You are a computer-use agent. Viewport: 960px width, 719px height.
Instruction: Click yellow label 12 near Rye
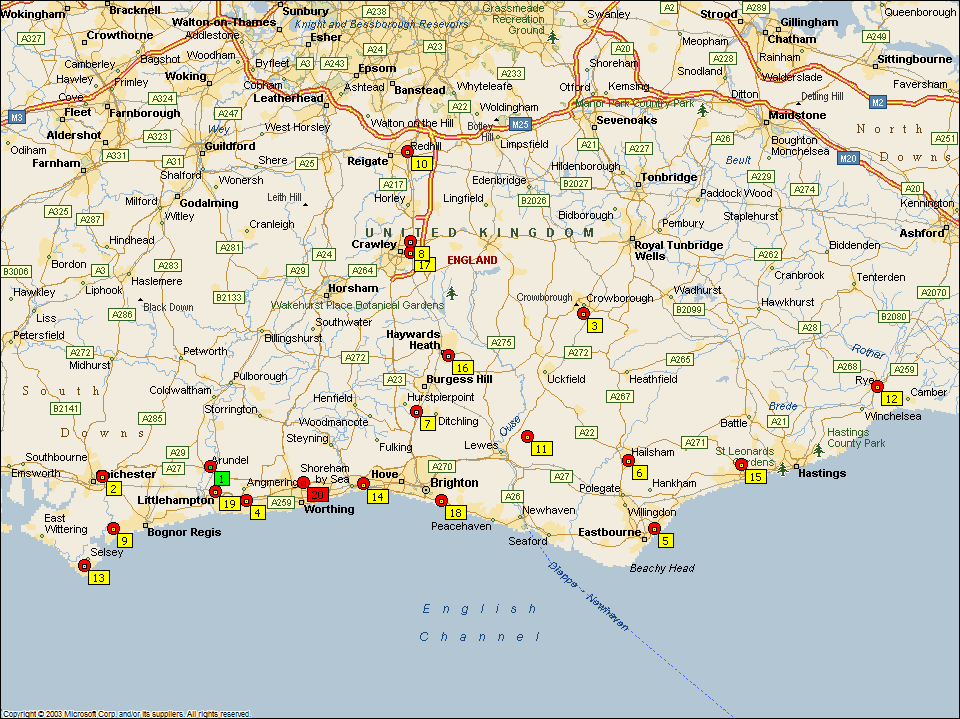(890, 399)
